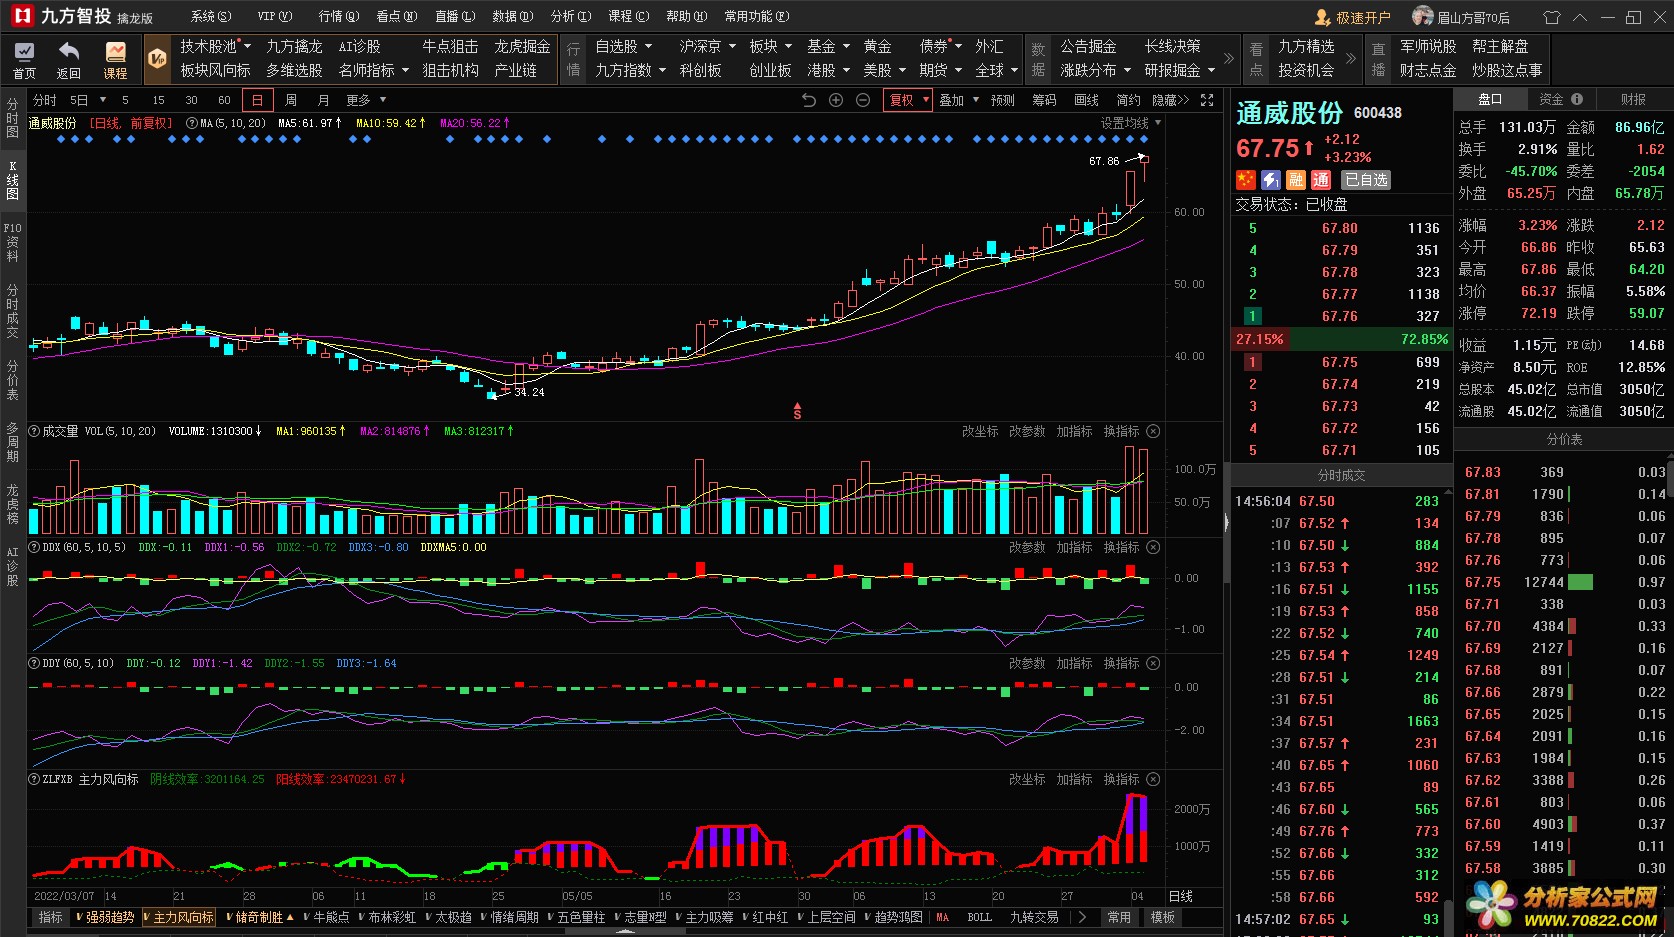1674x937 pixels.
Task: Expand more indicators with the right chevron
Action: 1081,917
